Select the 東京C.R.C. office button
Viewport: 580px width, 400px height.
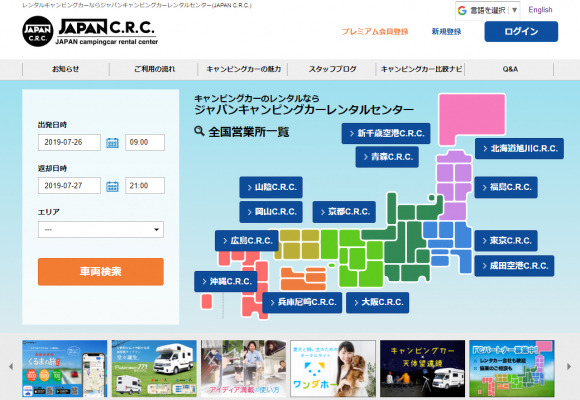(x=506, y=241)
